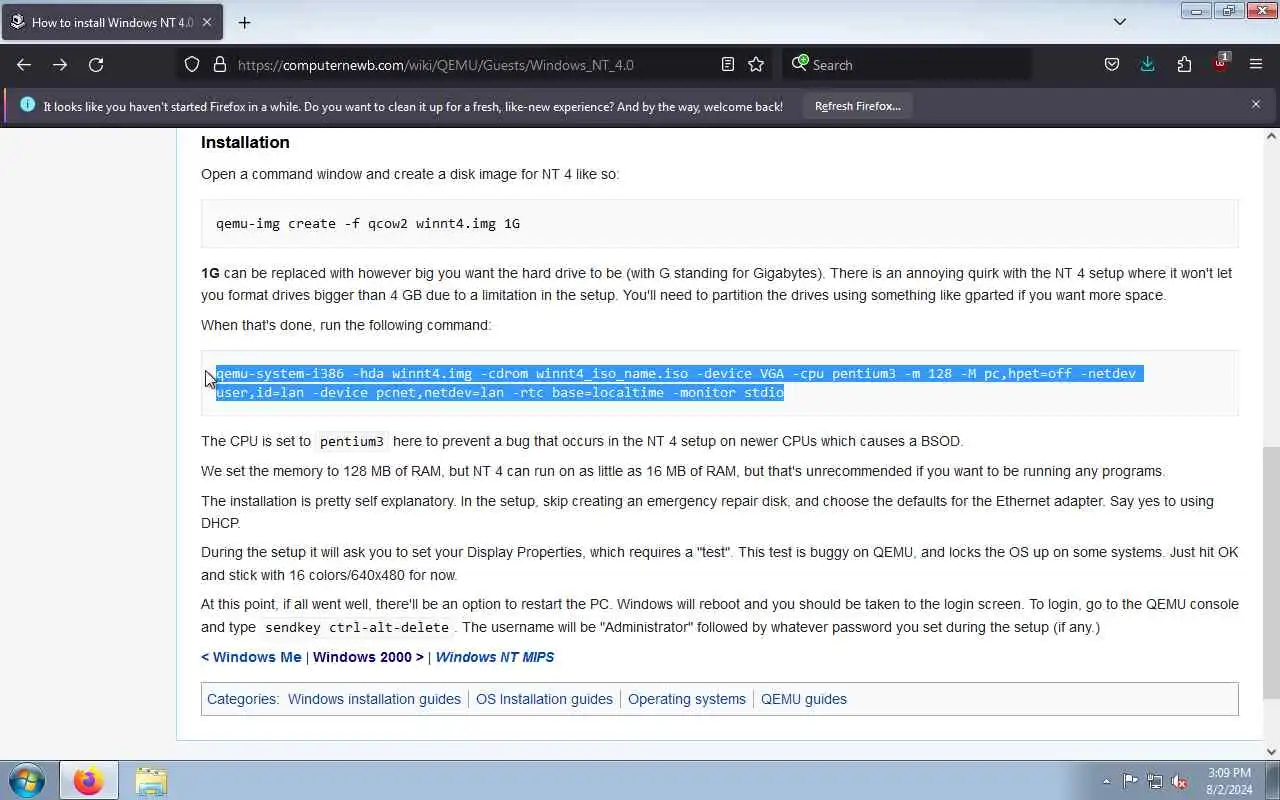This screenshot has width=1280, height=800.
Task: Click the muted volume tray icon
Action: 1180,781
